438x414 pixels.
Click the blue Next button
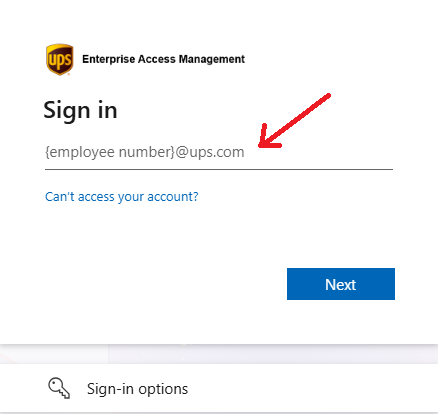(341, 284)
